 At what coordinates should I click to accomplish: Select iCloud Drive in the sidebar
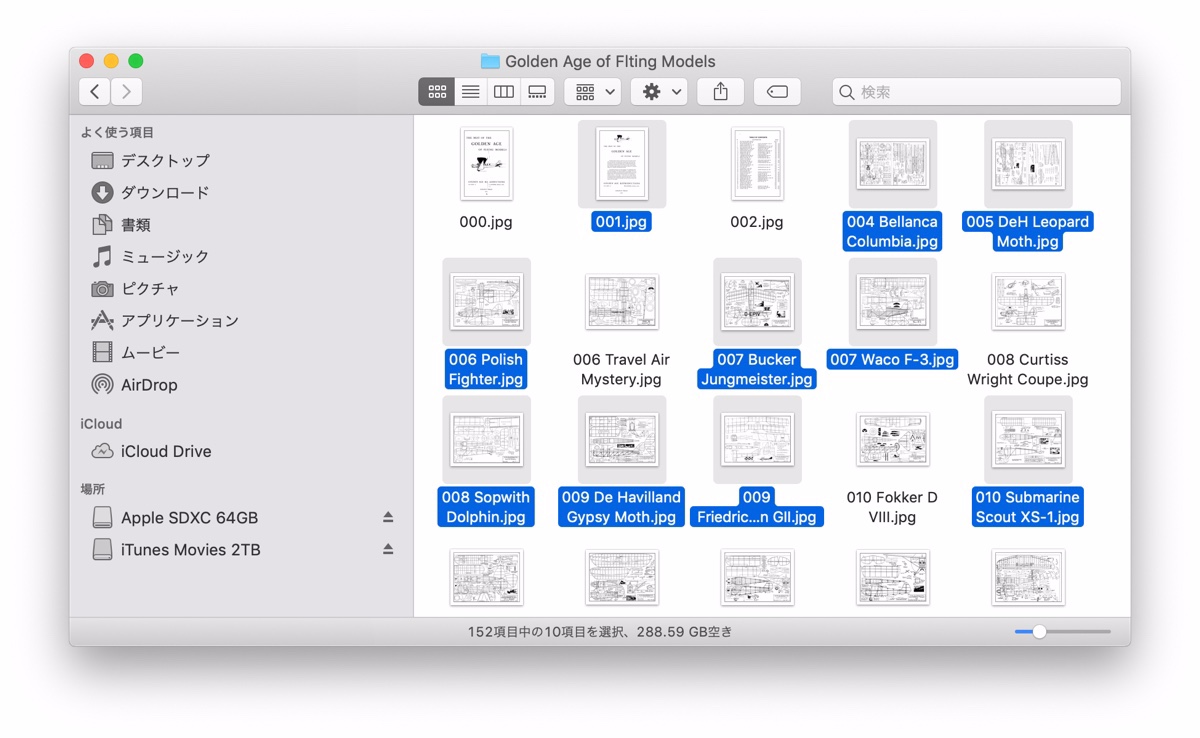click(x=165, y=451)
